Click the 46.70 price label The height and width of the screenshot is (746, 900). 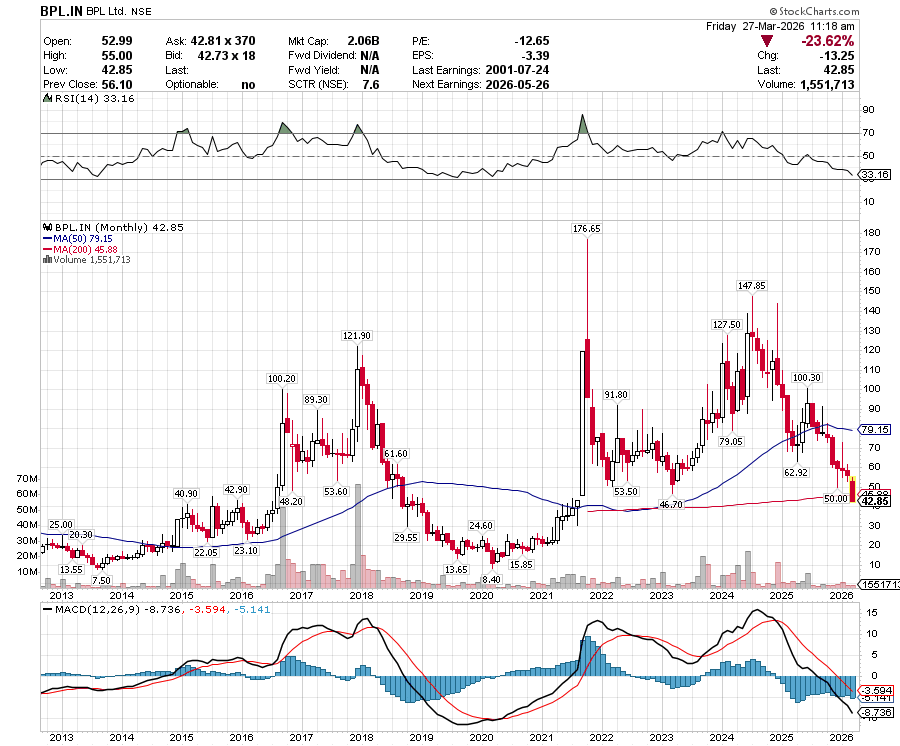[x=671, y=504]
